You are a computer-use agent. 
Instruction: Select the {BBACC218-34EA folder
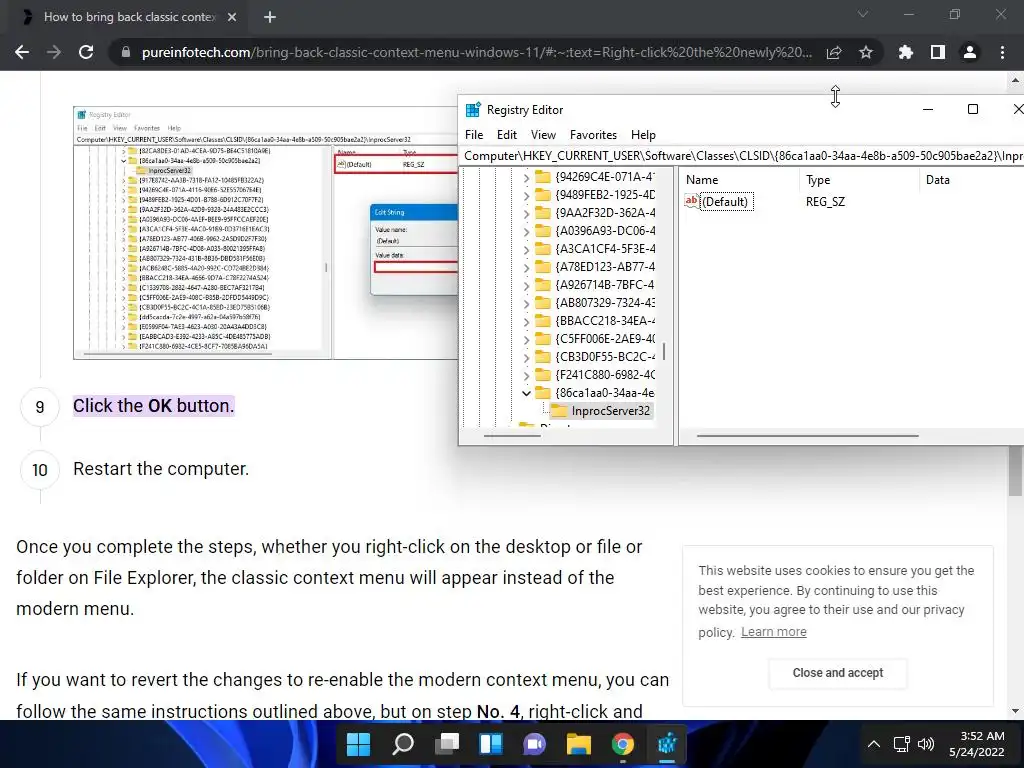click(x=596, y=321)
